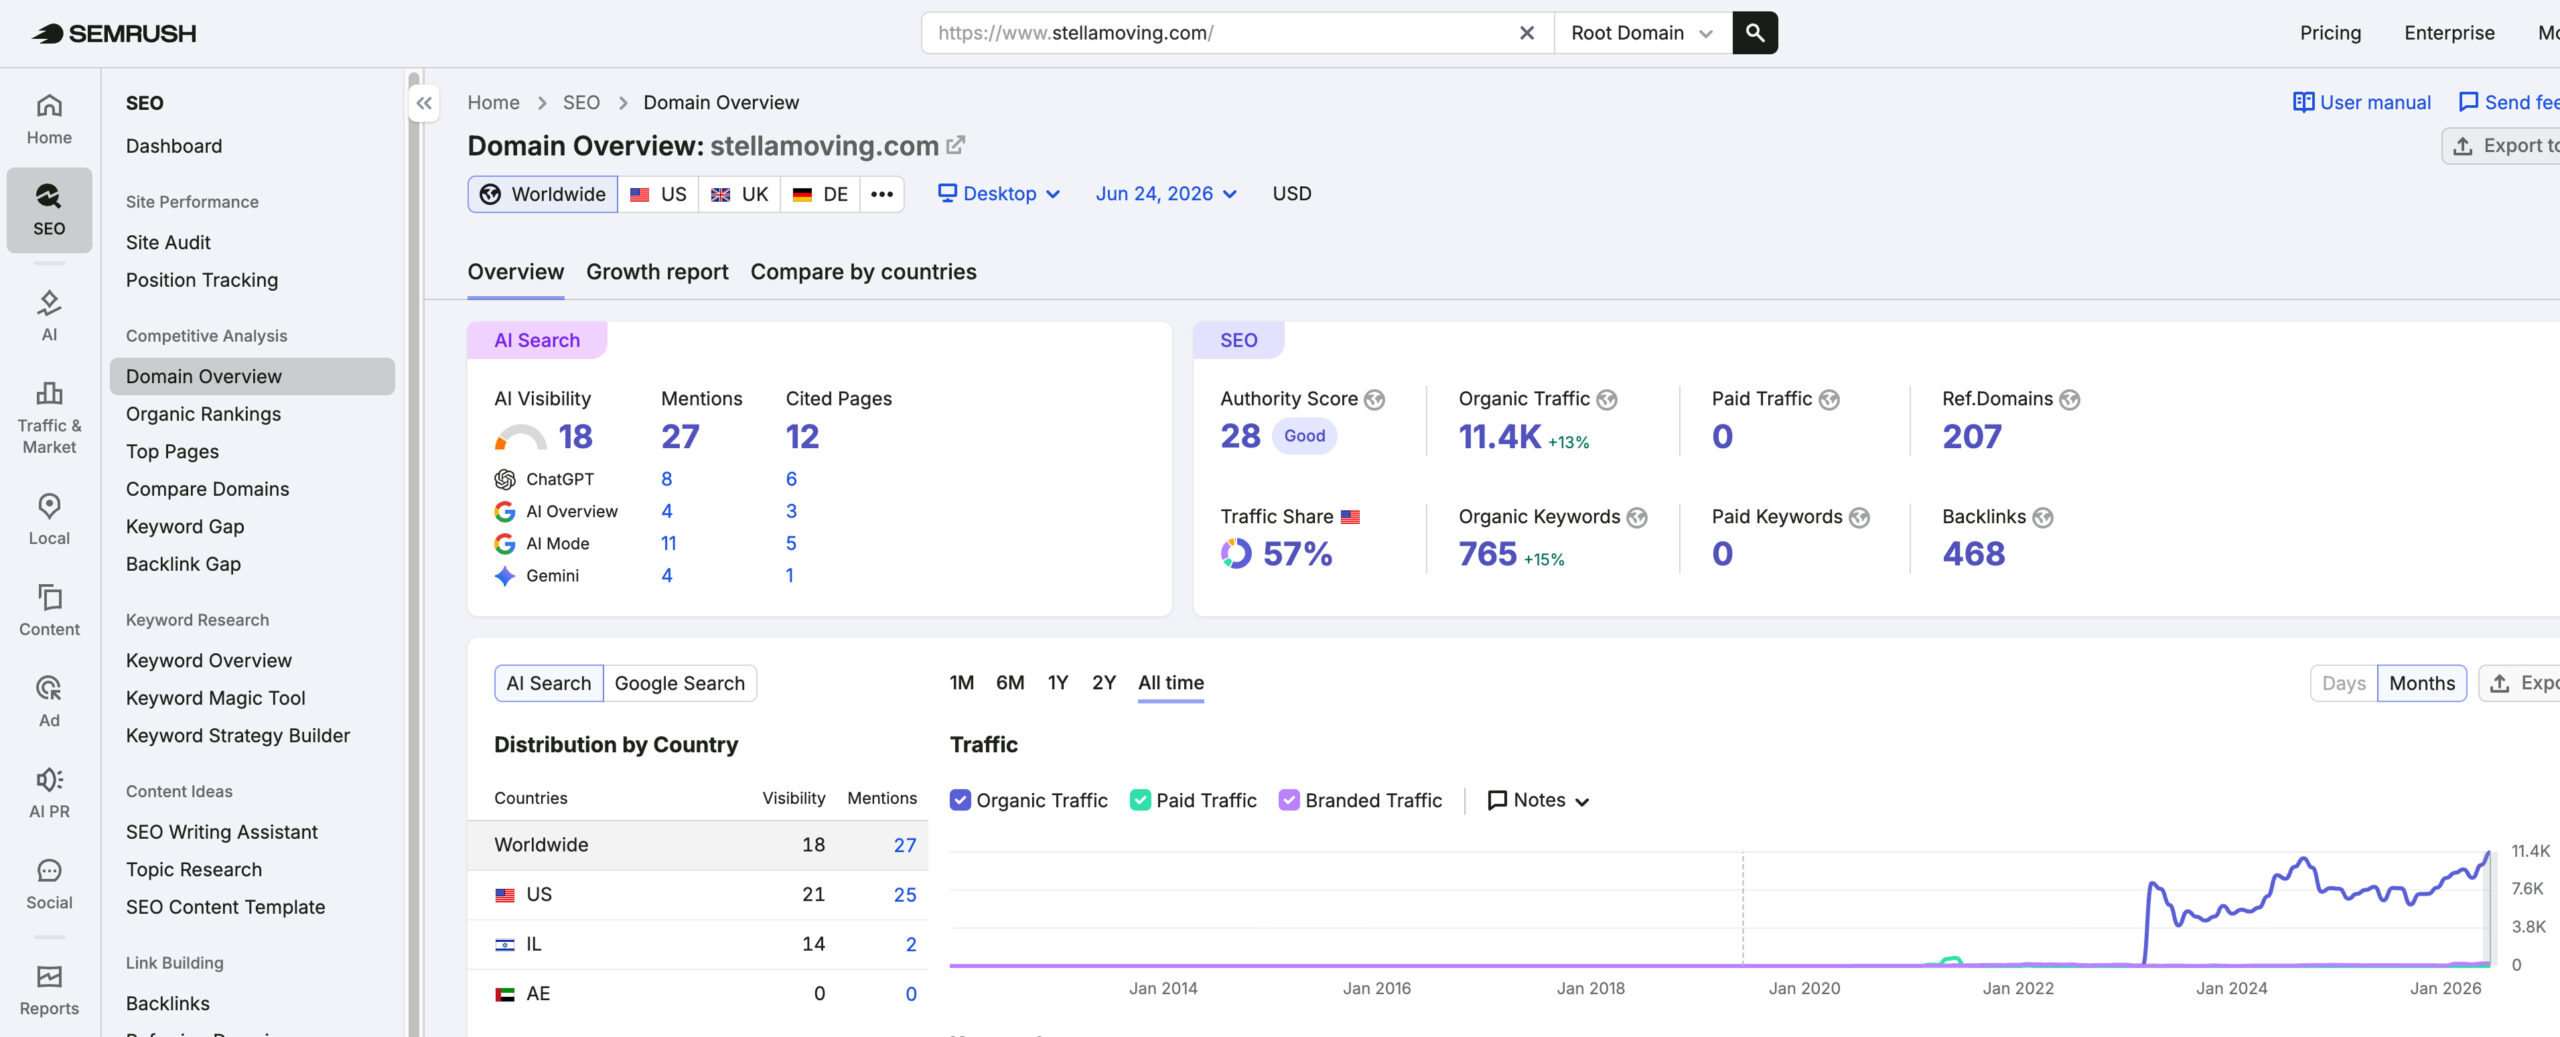
Task: Open the Root Domain dropdown
Action: [1642, 33]
